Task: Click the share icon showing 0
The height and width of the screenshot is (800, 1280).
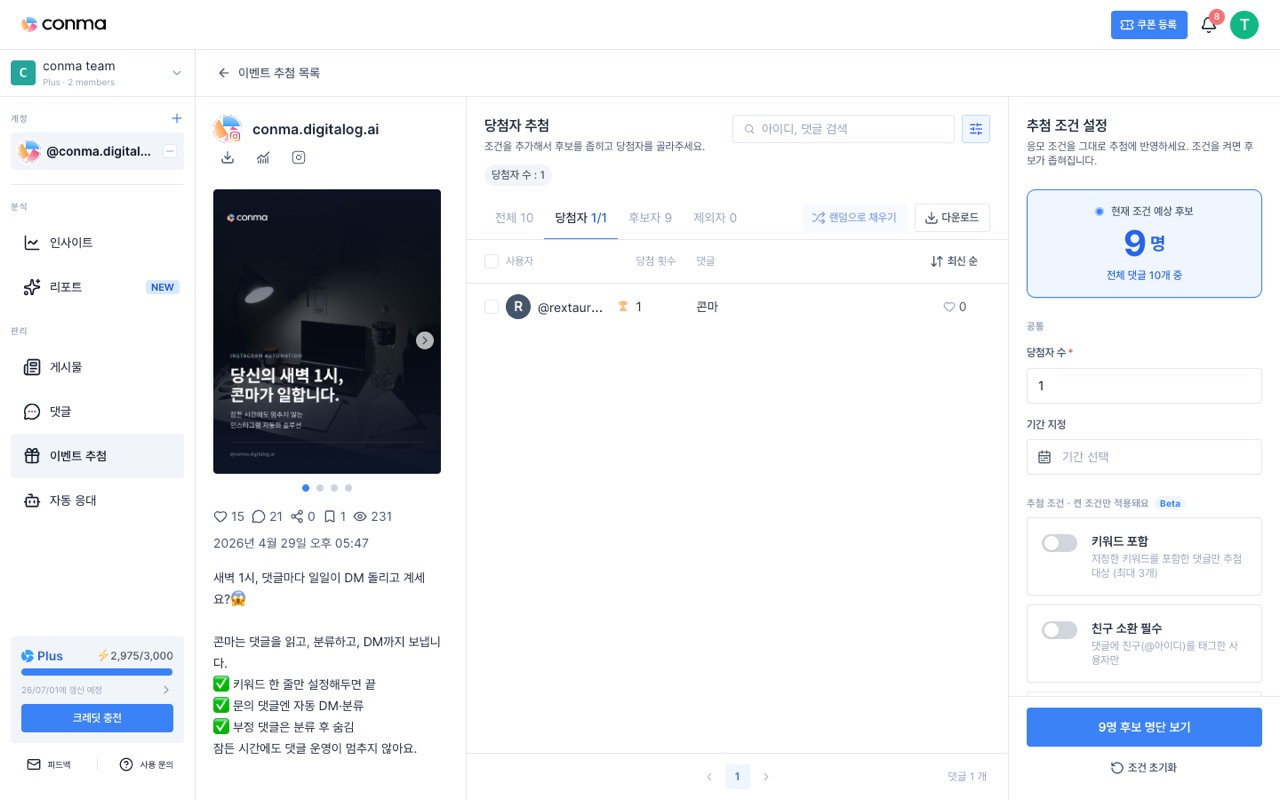Action: tap(297, 517)
